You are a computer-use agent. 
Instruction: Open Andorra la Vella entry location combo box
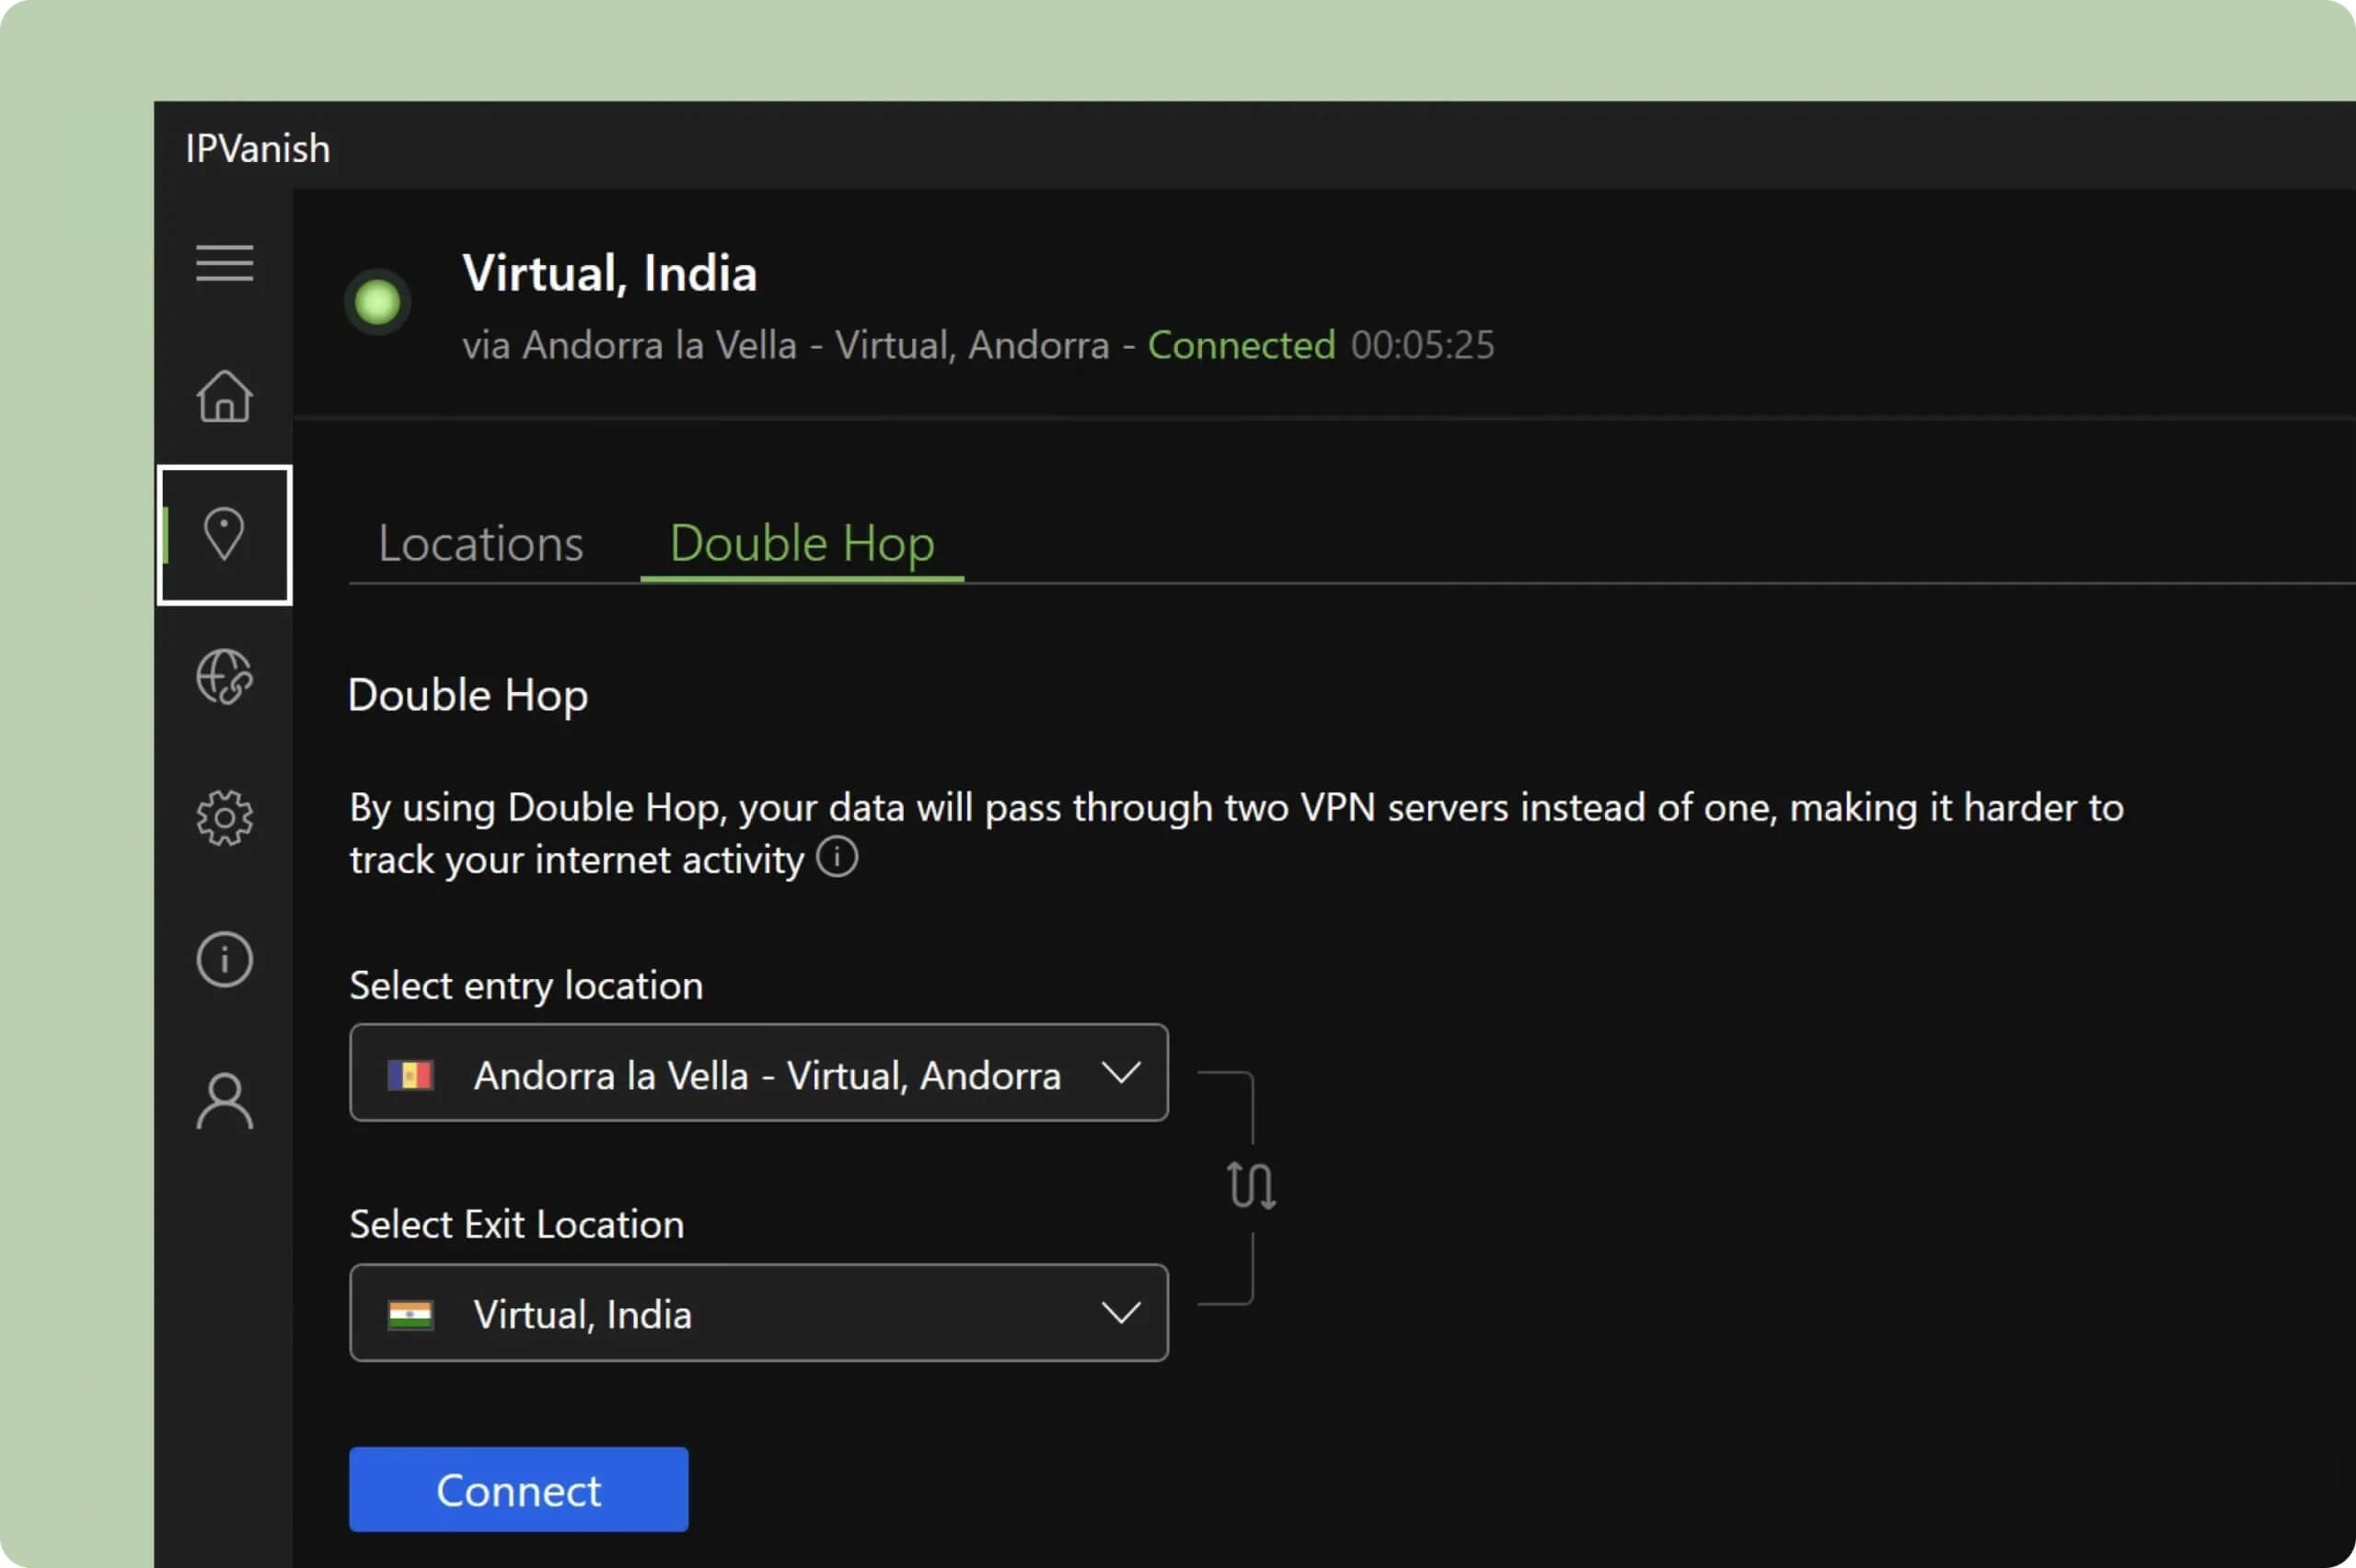(x=758, y=1073)
